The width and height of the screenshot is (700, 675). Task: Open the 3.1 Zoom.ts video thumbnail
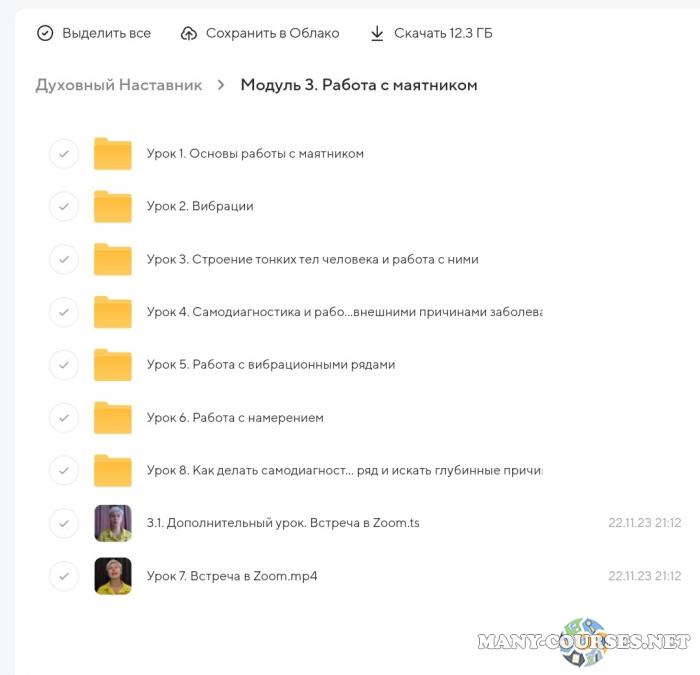coord(113,523)
